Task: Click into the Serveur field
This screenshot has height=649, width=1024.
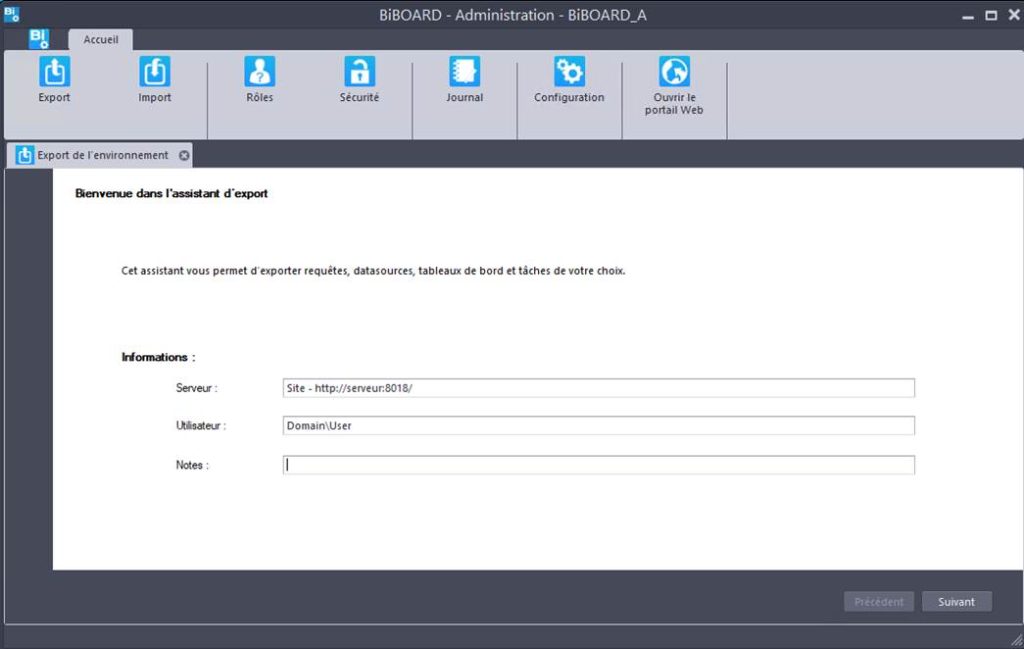Action: point(599,388)
